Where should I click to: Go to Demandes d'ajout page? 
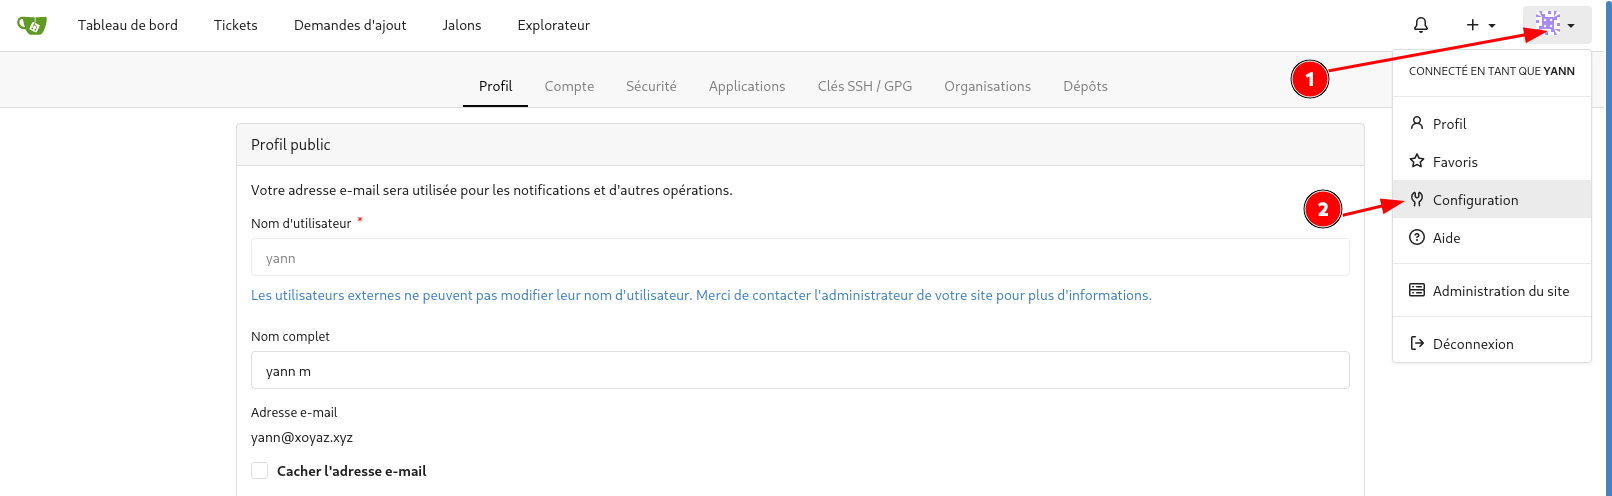click(350, 25)
